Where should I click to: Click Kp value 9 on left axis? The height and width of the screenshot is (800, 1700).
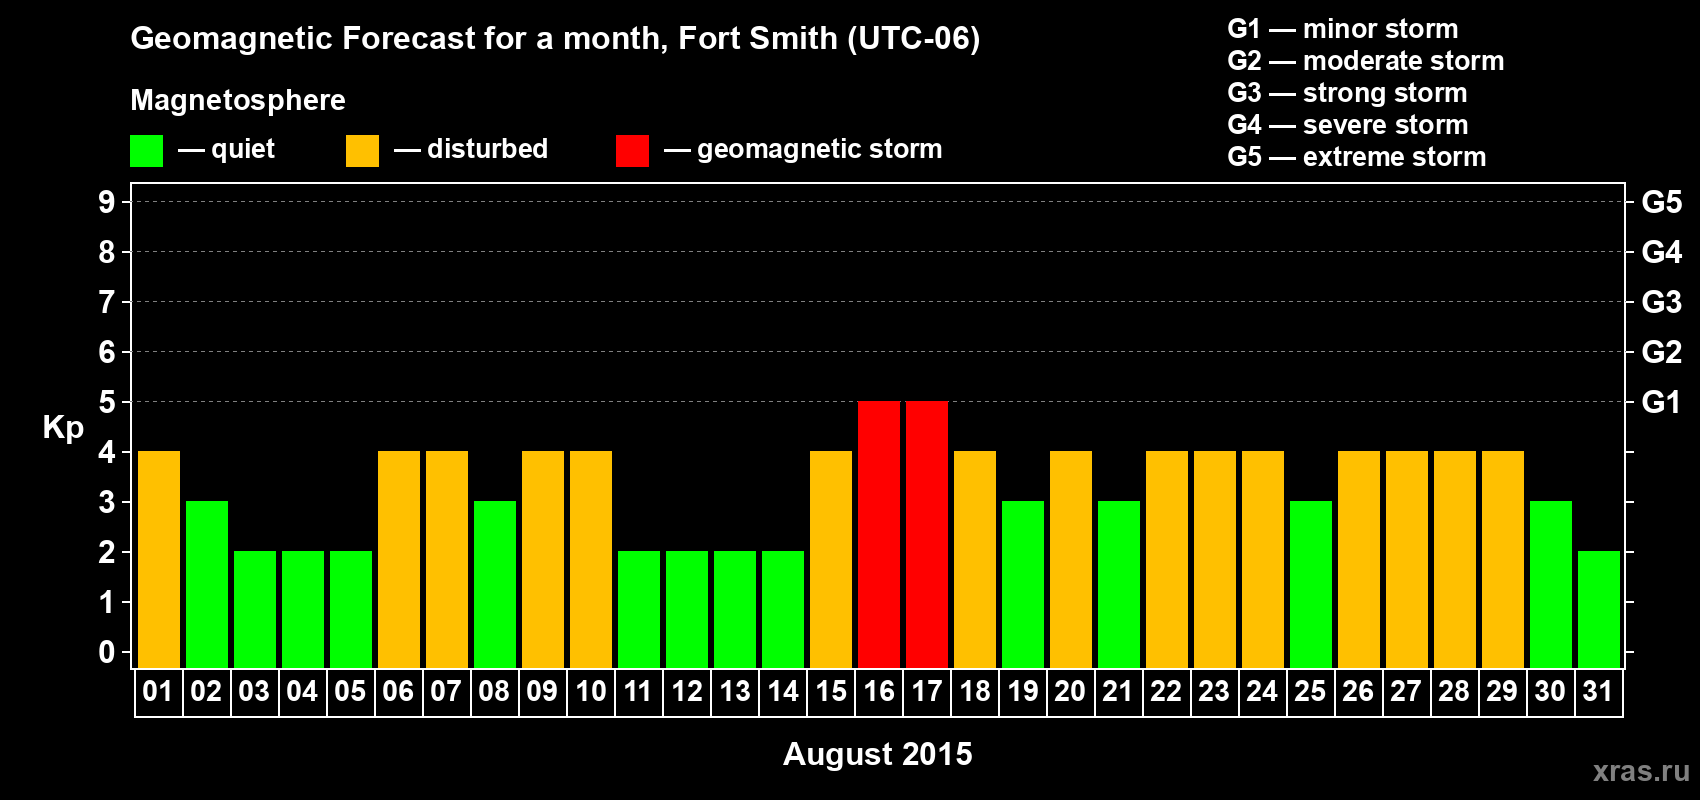click(107, 202)
